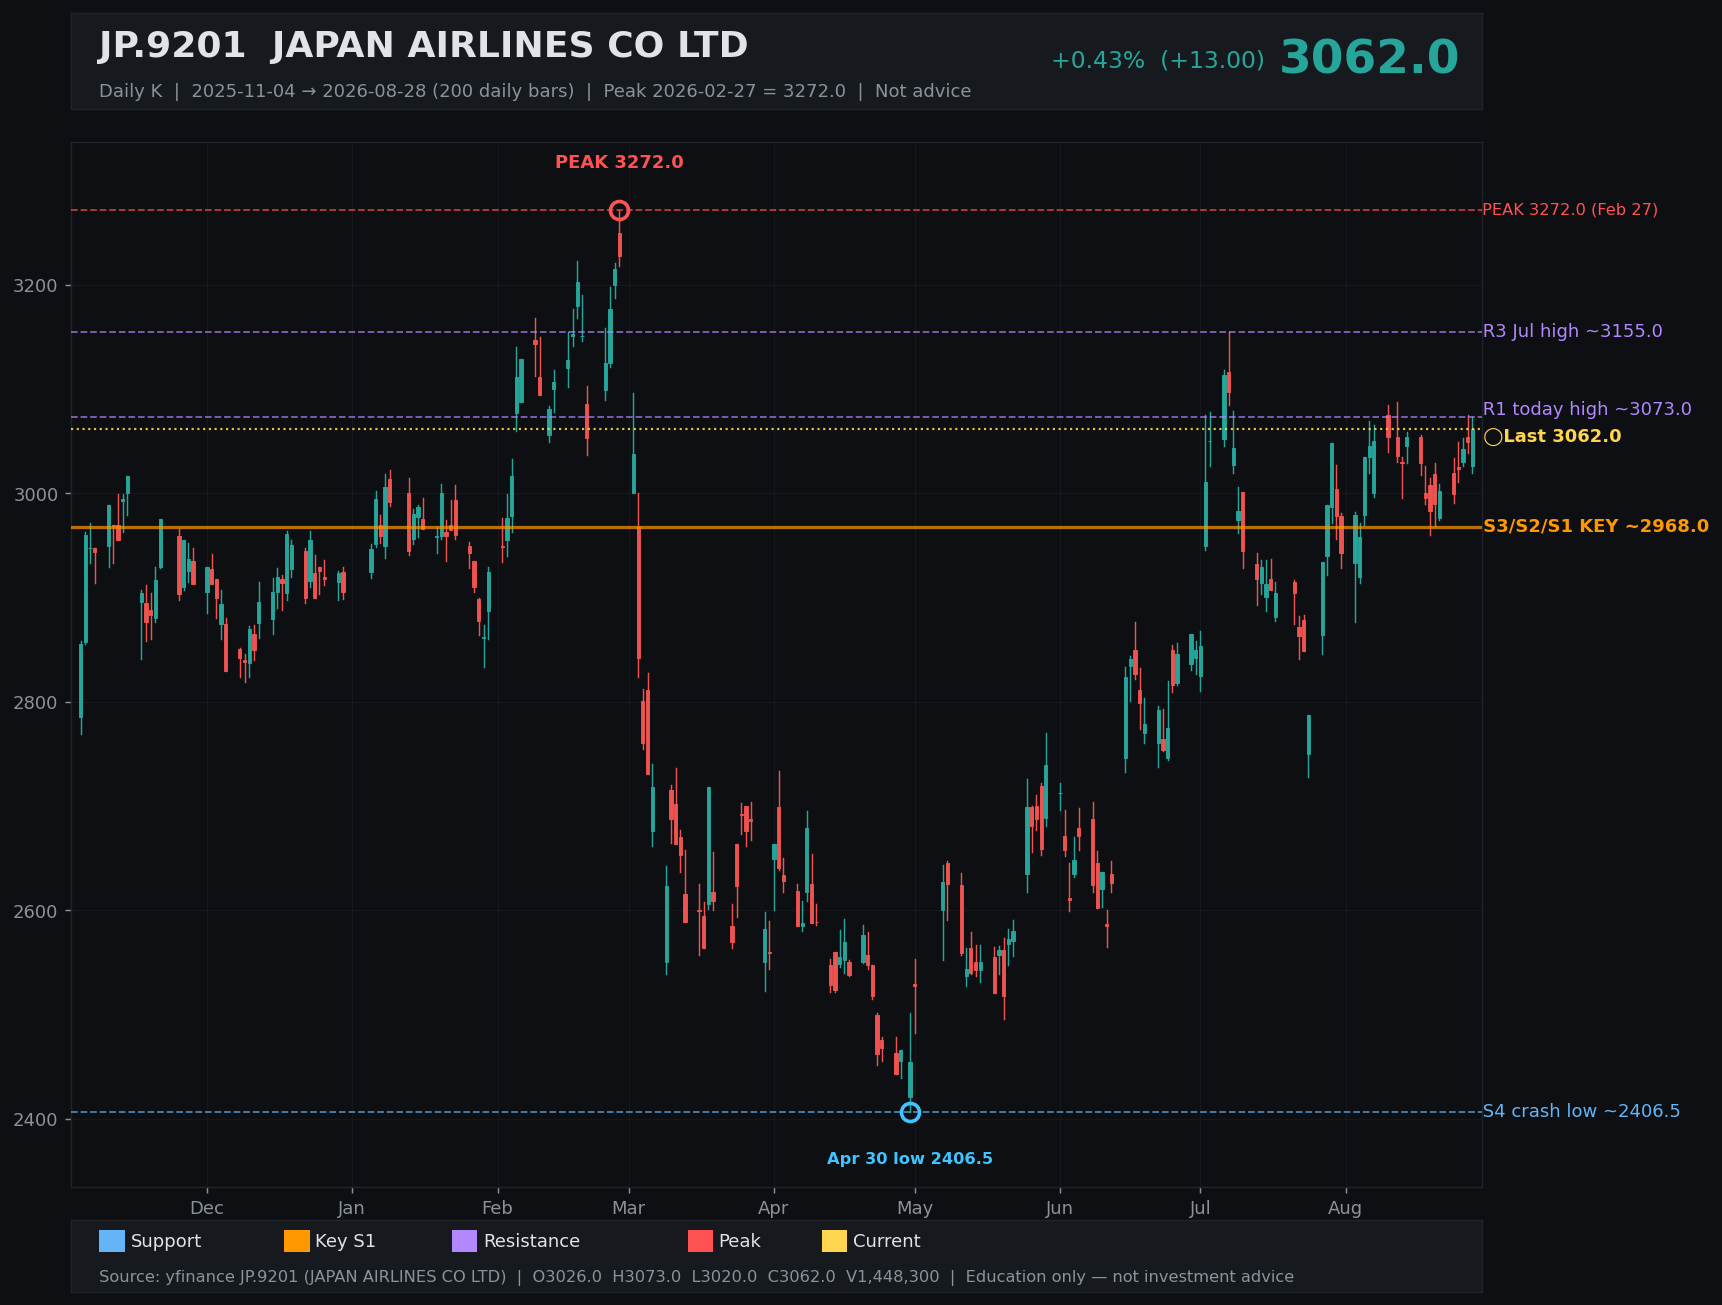Viewport: 1722px width, 1305px height.
Task: Select the red Peak legend swatch
Action: [701, 1241]
